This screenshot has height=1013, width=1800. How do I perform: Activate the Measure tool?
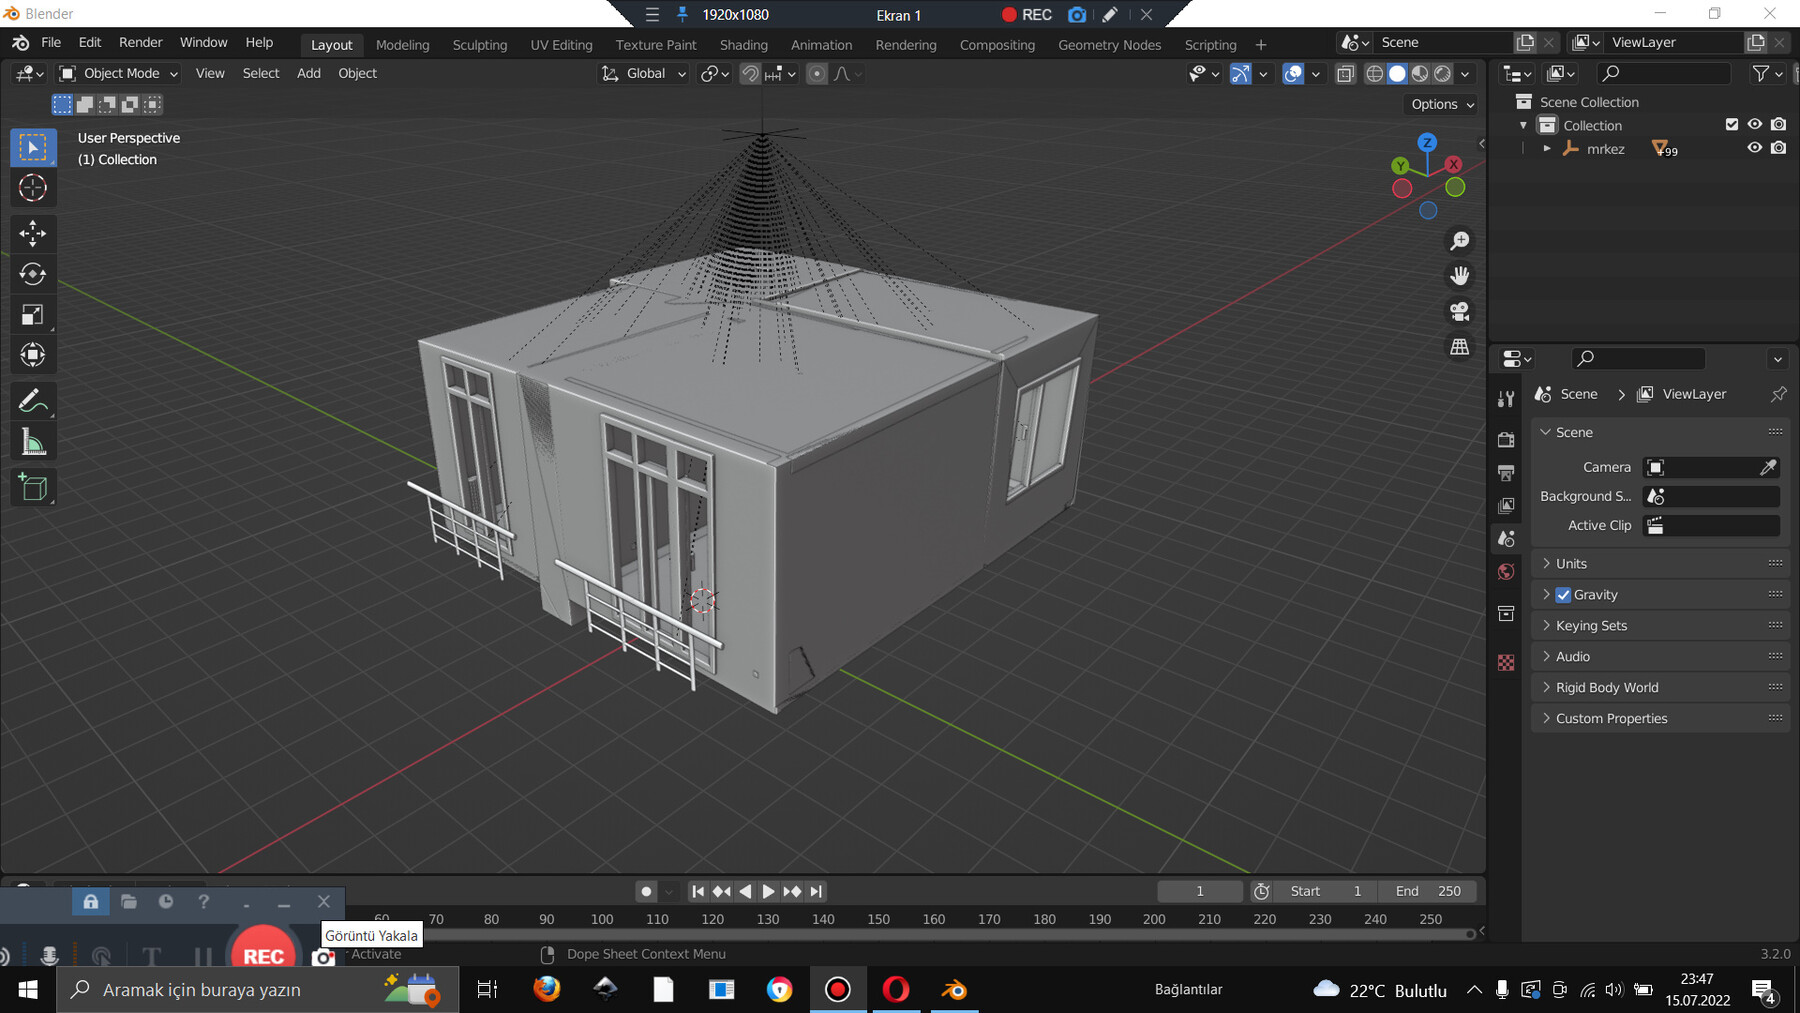(x=33, y=440)
